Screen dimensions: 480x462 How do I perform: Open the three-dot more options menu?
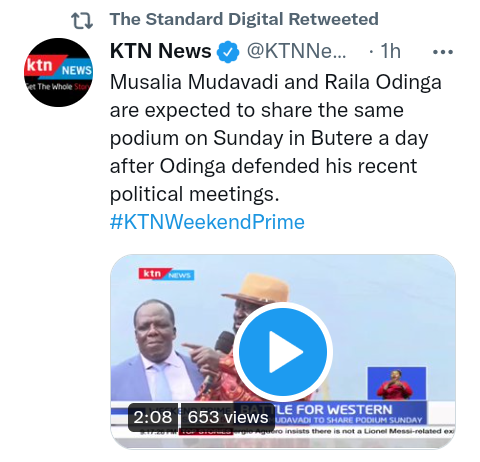(443, 52)
